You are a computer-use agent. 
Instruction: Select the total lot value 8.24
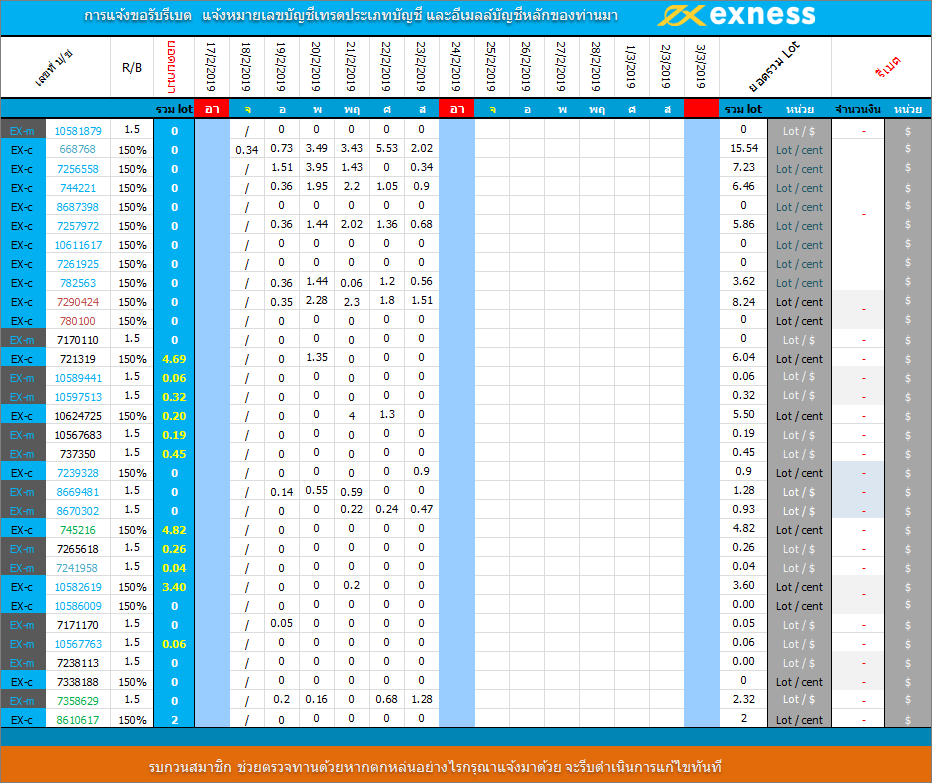tap(744, 302)
